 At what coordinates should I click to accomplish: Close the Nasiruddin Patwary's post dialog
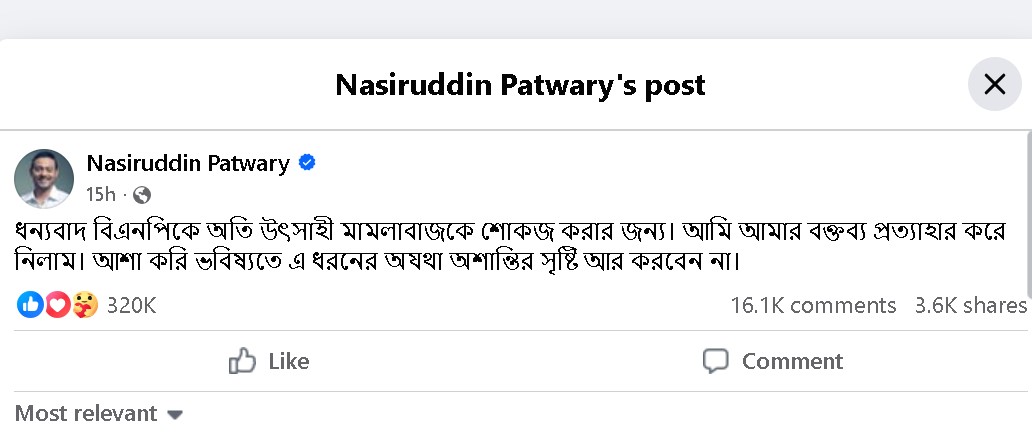(x=994, y=85)
